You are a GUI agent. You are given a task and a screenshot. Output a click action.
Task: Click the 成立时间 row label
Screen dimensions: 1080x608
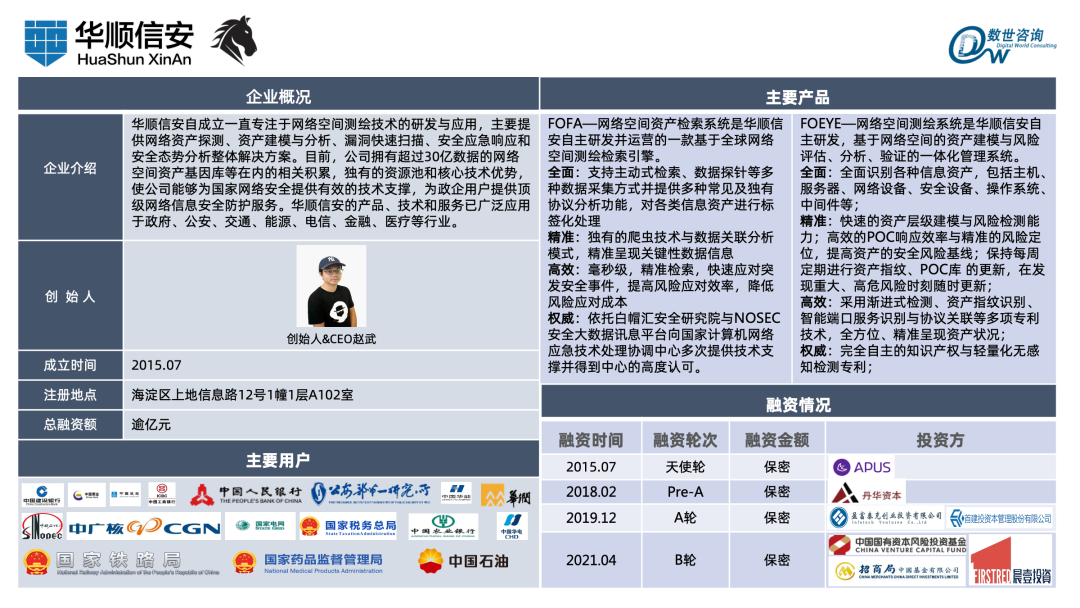[70, 365]
